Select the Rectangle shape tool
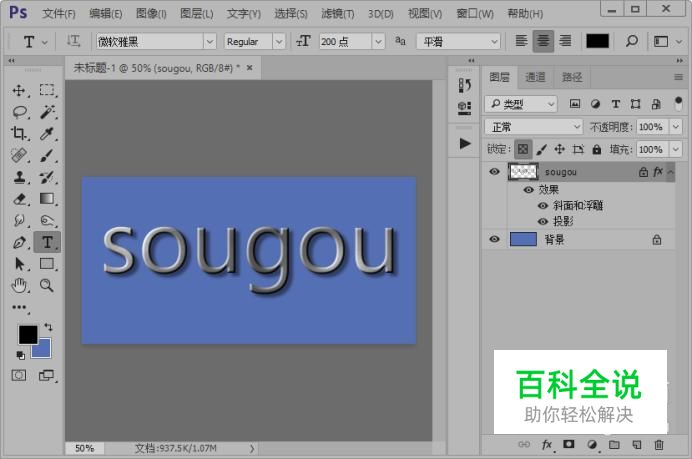This screenshot has width=692, height=459. (47, 264)
